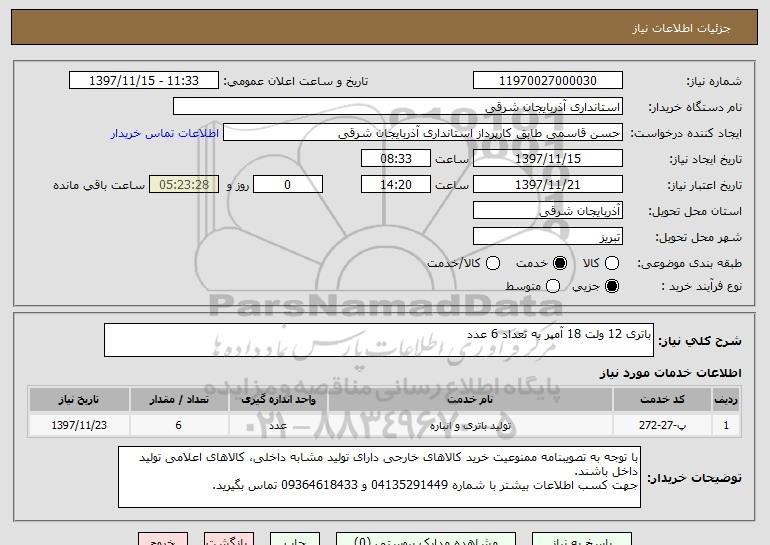Click the جزئیات اطلاعات نیاز page header
This screenshot has height=545, width=770.
pyautogui.click(x=681, y=28)
